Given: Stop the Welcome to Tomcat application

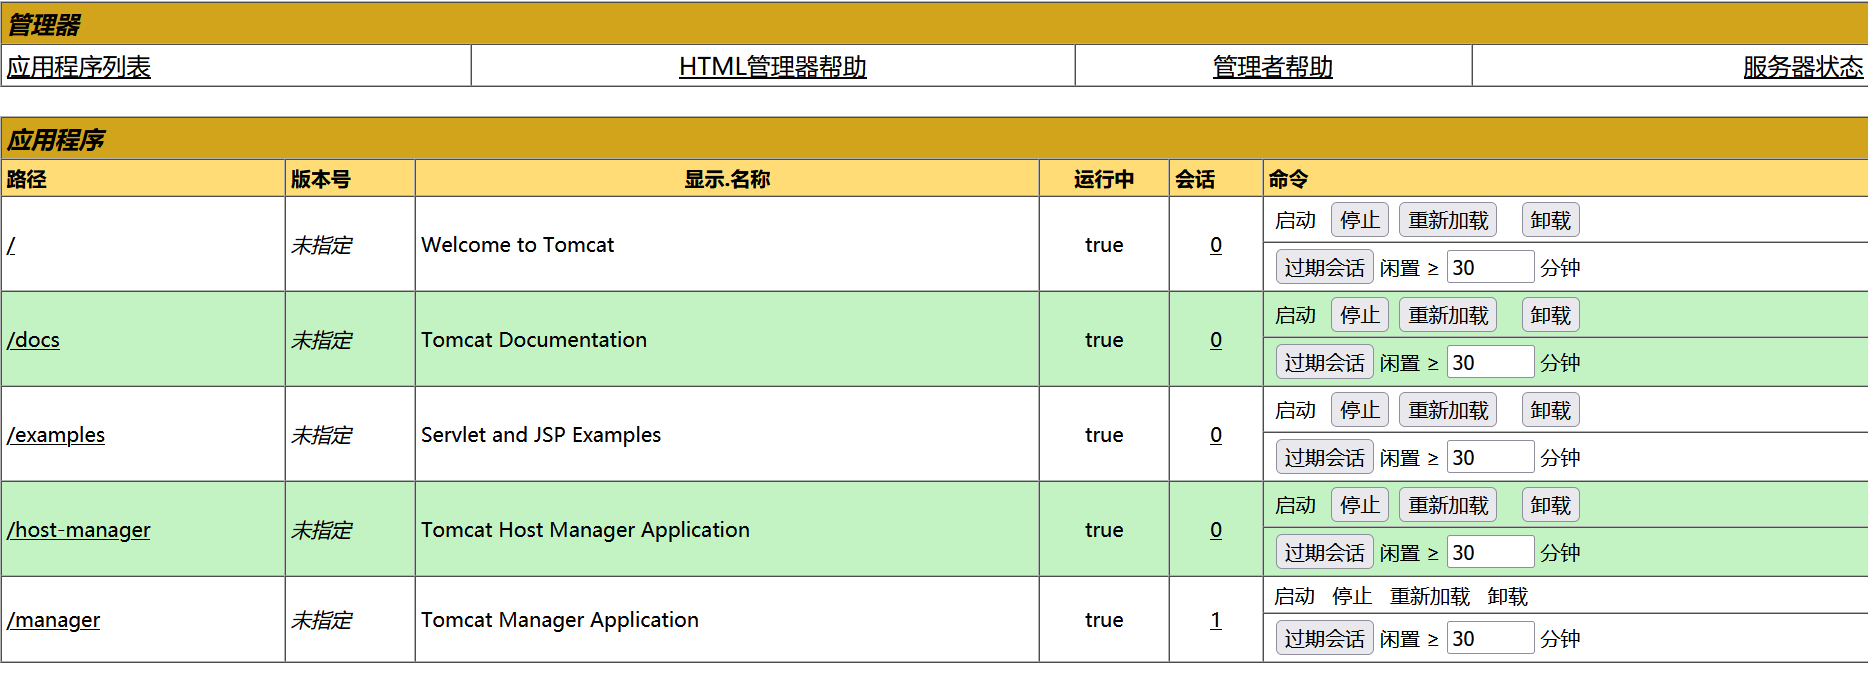Looking at the screenshot, I should point(1360,220).
